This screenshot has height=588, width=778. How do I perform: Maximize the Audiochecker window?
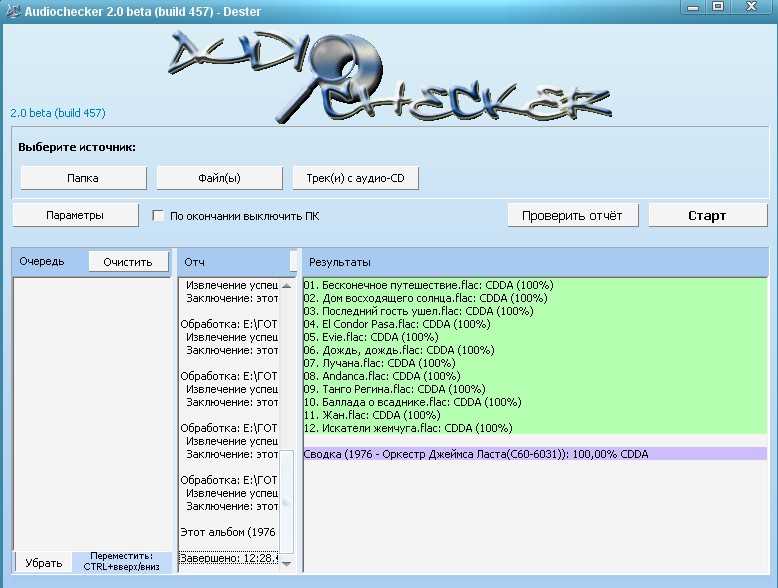718,7
